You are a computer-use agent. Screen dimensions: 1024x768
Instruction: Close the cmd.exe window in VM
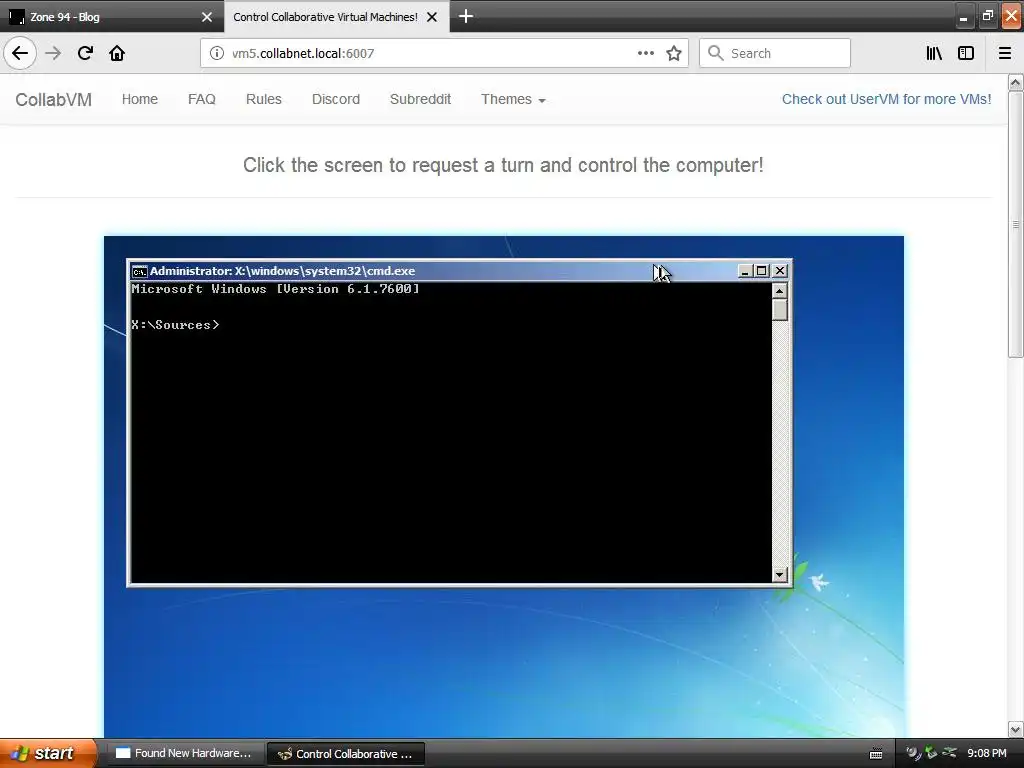click(780, 270)
